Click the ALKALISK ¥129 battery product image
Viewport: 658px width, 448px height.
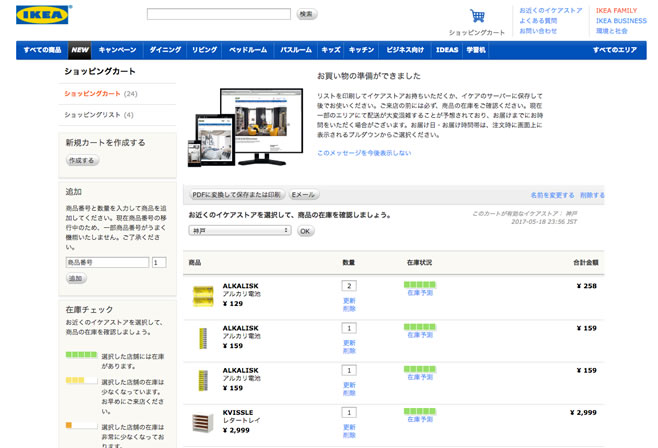pos(203,296)
